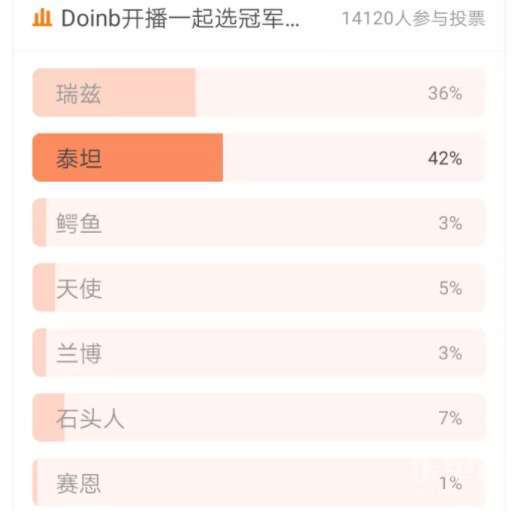Click the dark orange 泰坦 progress fill
520x511 pixels.
point(128,157)
